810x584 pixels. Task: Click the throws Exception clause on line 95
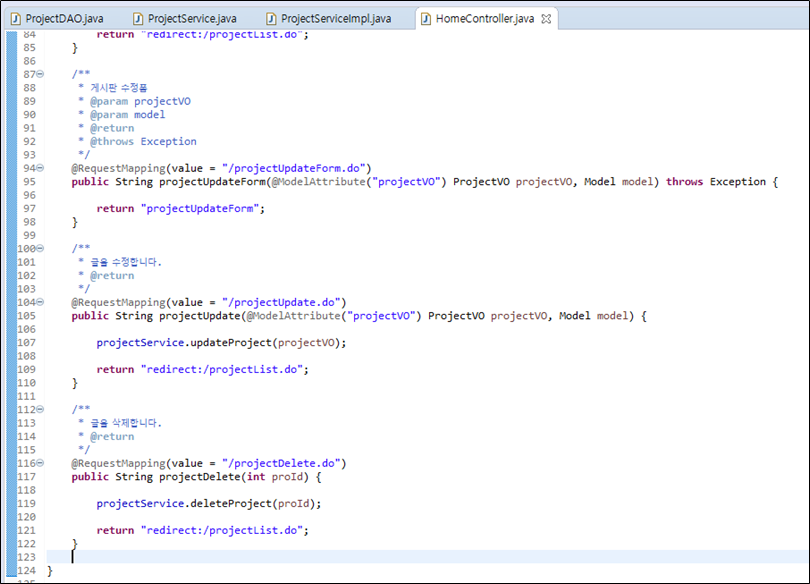(716, 182)
